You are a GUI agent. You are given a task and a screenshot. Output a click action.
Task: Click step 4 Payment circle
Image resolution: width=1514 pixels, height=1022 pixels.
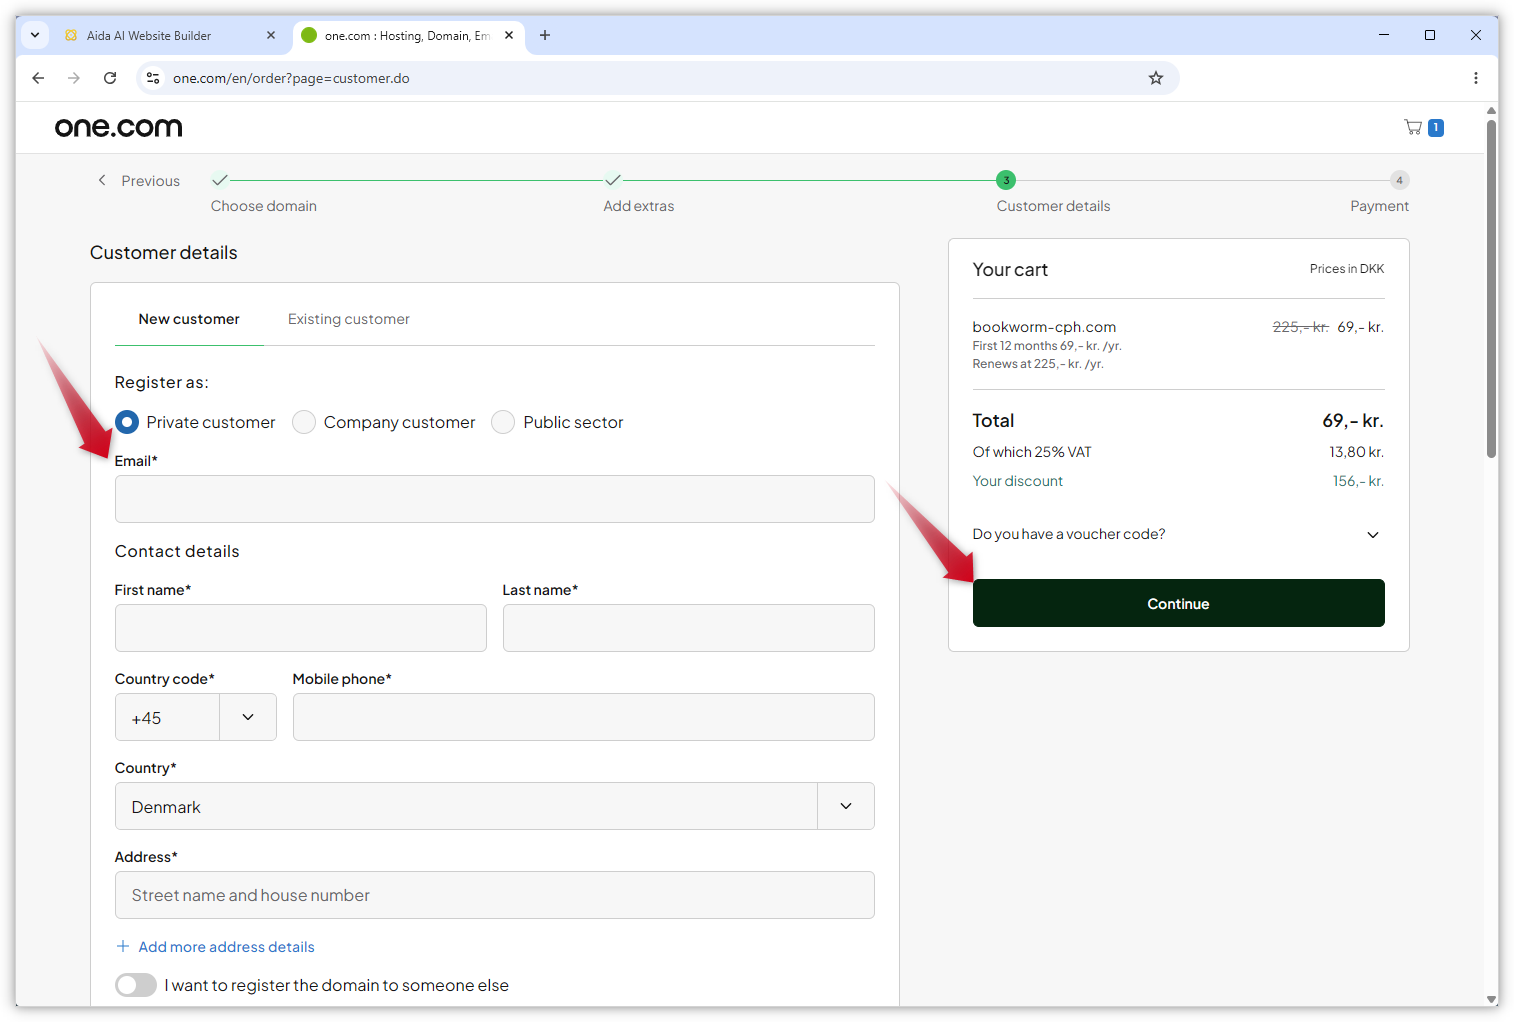1399,180
